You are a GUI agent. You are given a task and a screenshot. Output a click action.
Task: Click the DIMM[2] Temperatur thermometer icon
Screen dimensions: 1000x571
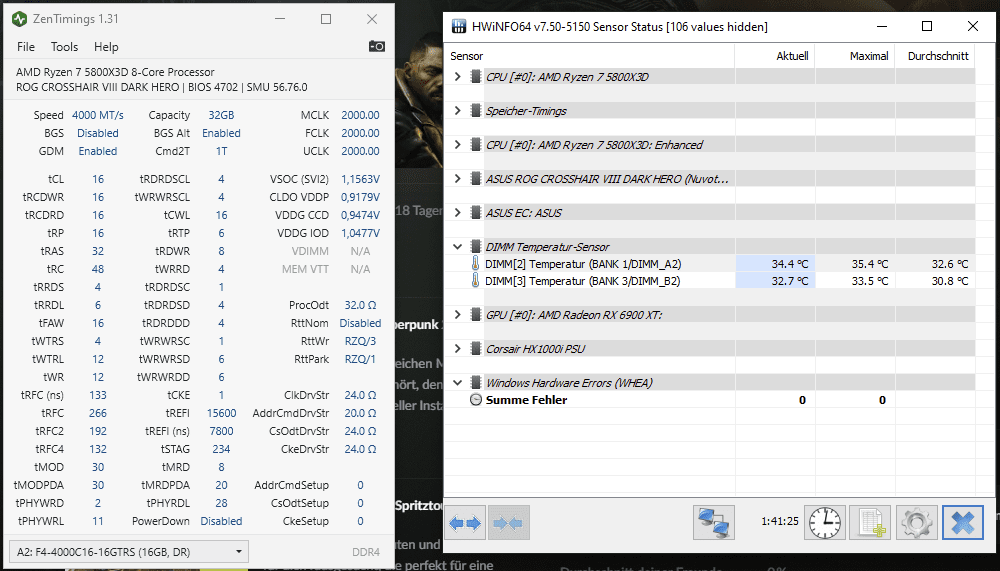click(475, 264)
